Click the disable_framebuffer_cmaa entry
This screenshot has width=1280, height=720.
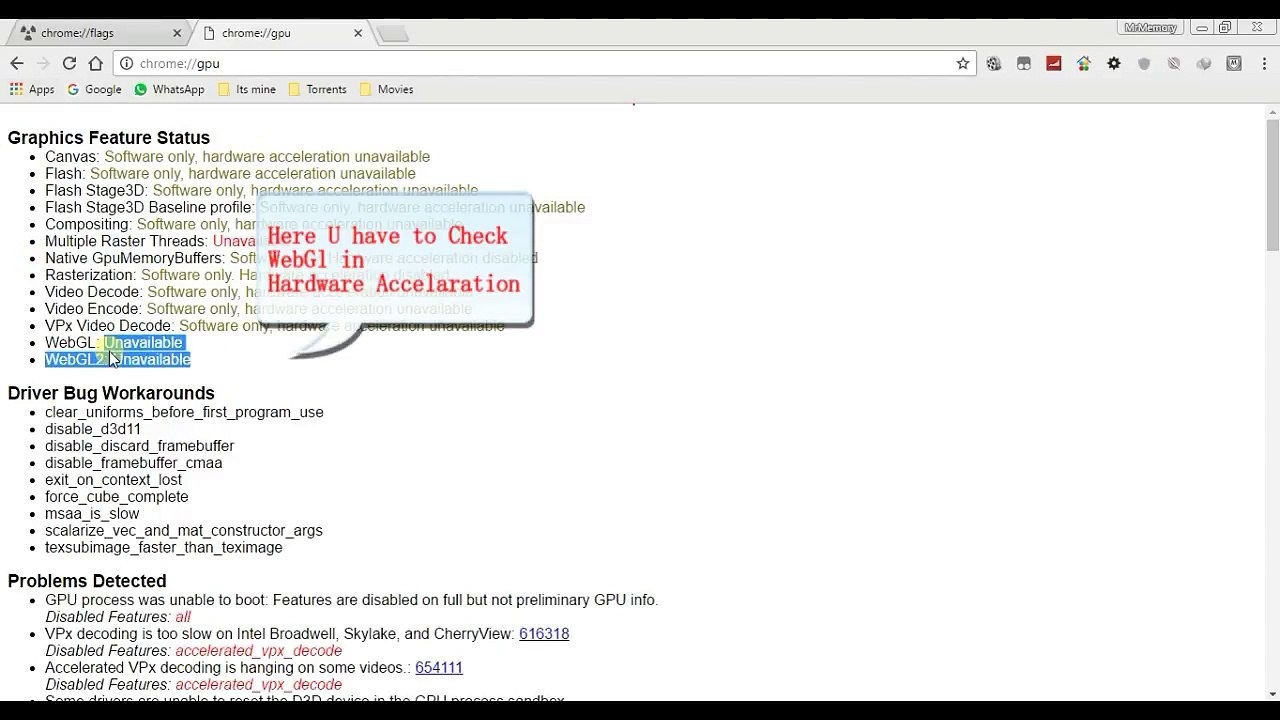click(133, 463)
